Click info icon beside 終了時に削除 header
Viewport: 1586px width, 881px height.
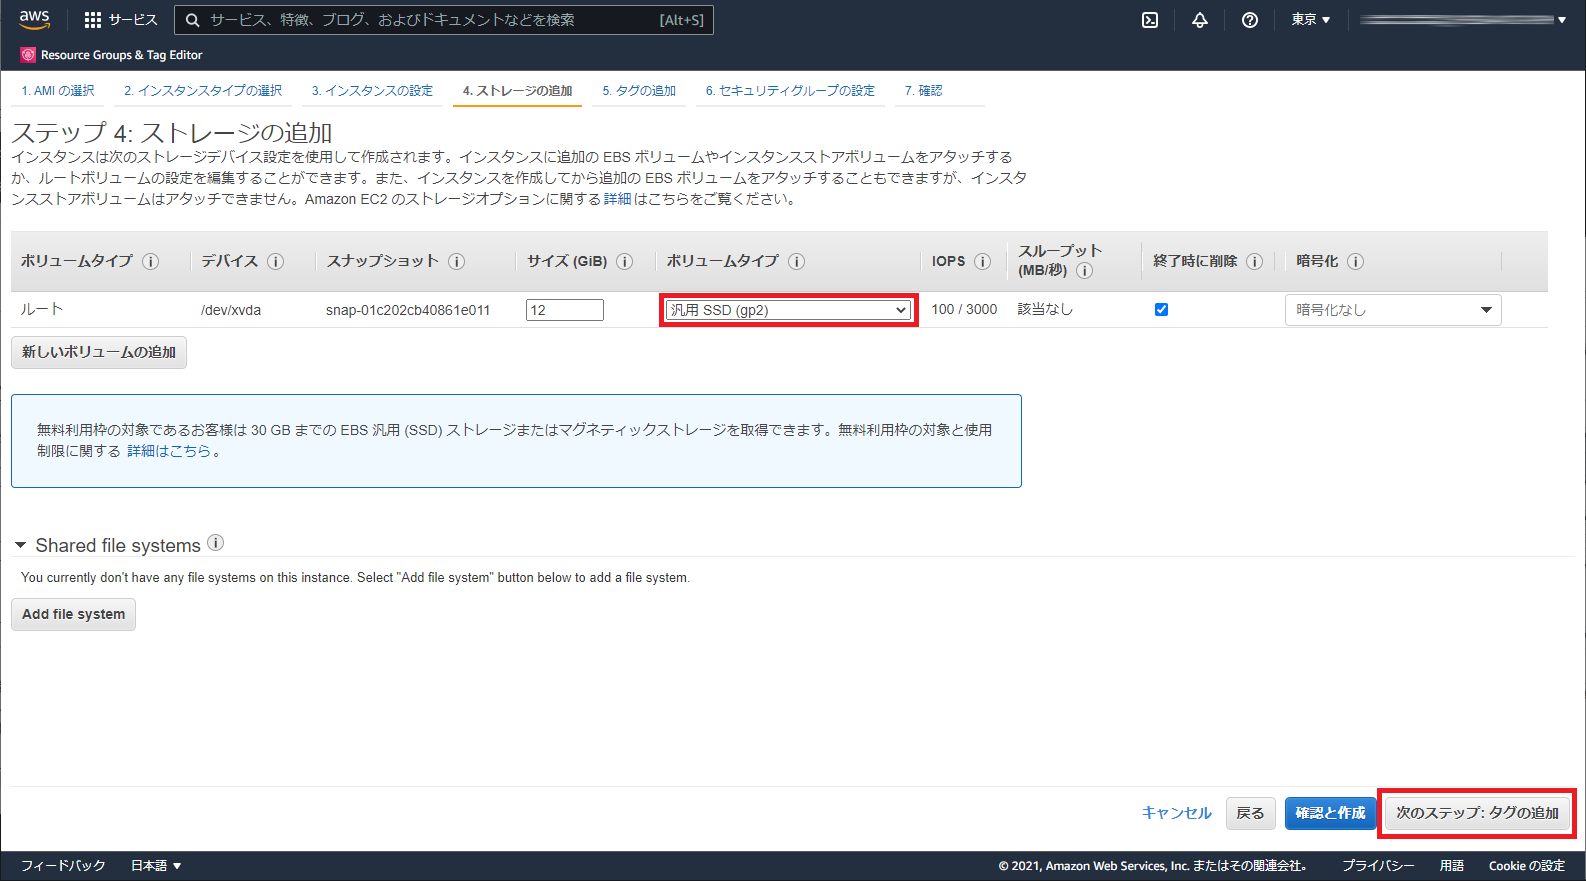1254,261
